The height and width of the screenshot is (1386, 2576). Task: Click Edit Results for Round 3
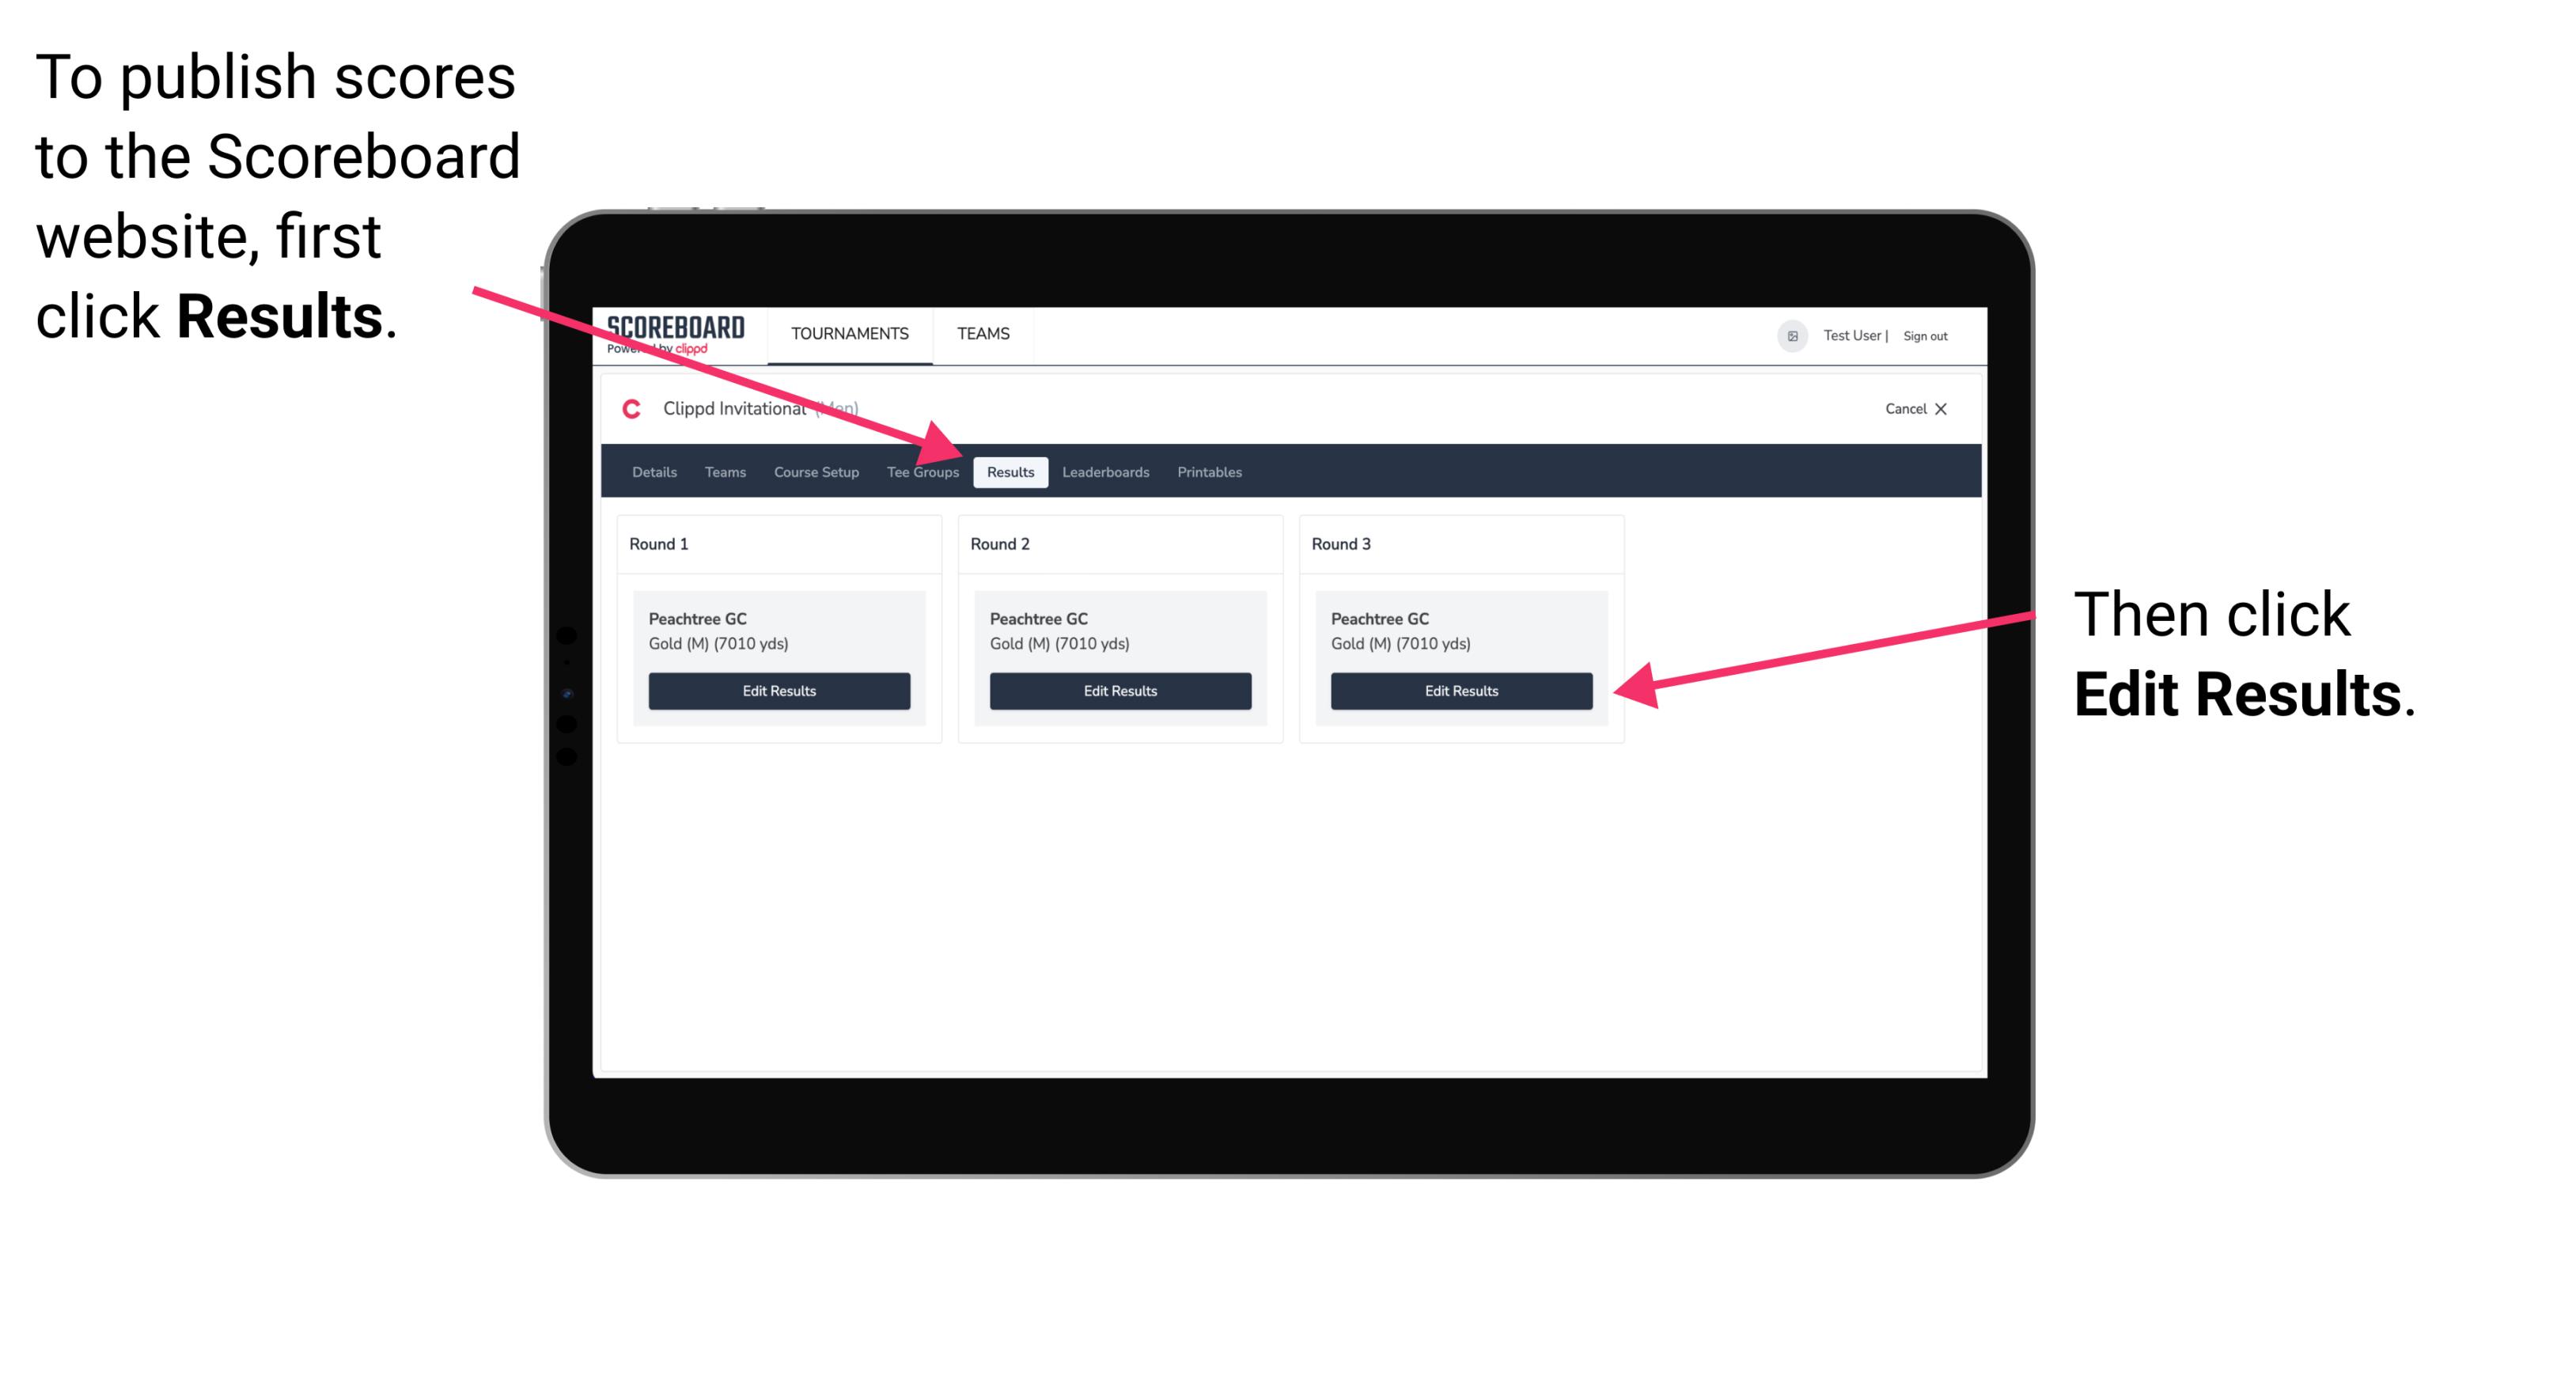click(x=1458, y=690)
